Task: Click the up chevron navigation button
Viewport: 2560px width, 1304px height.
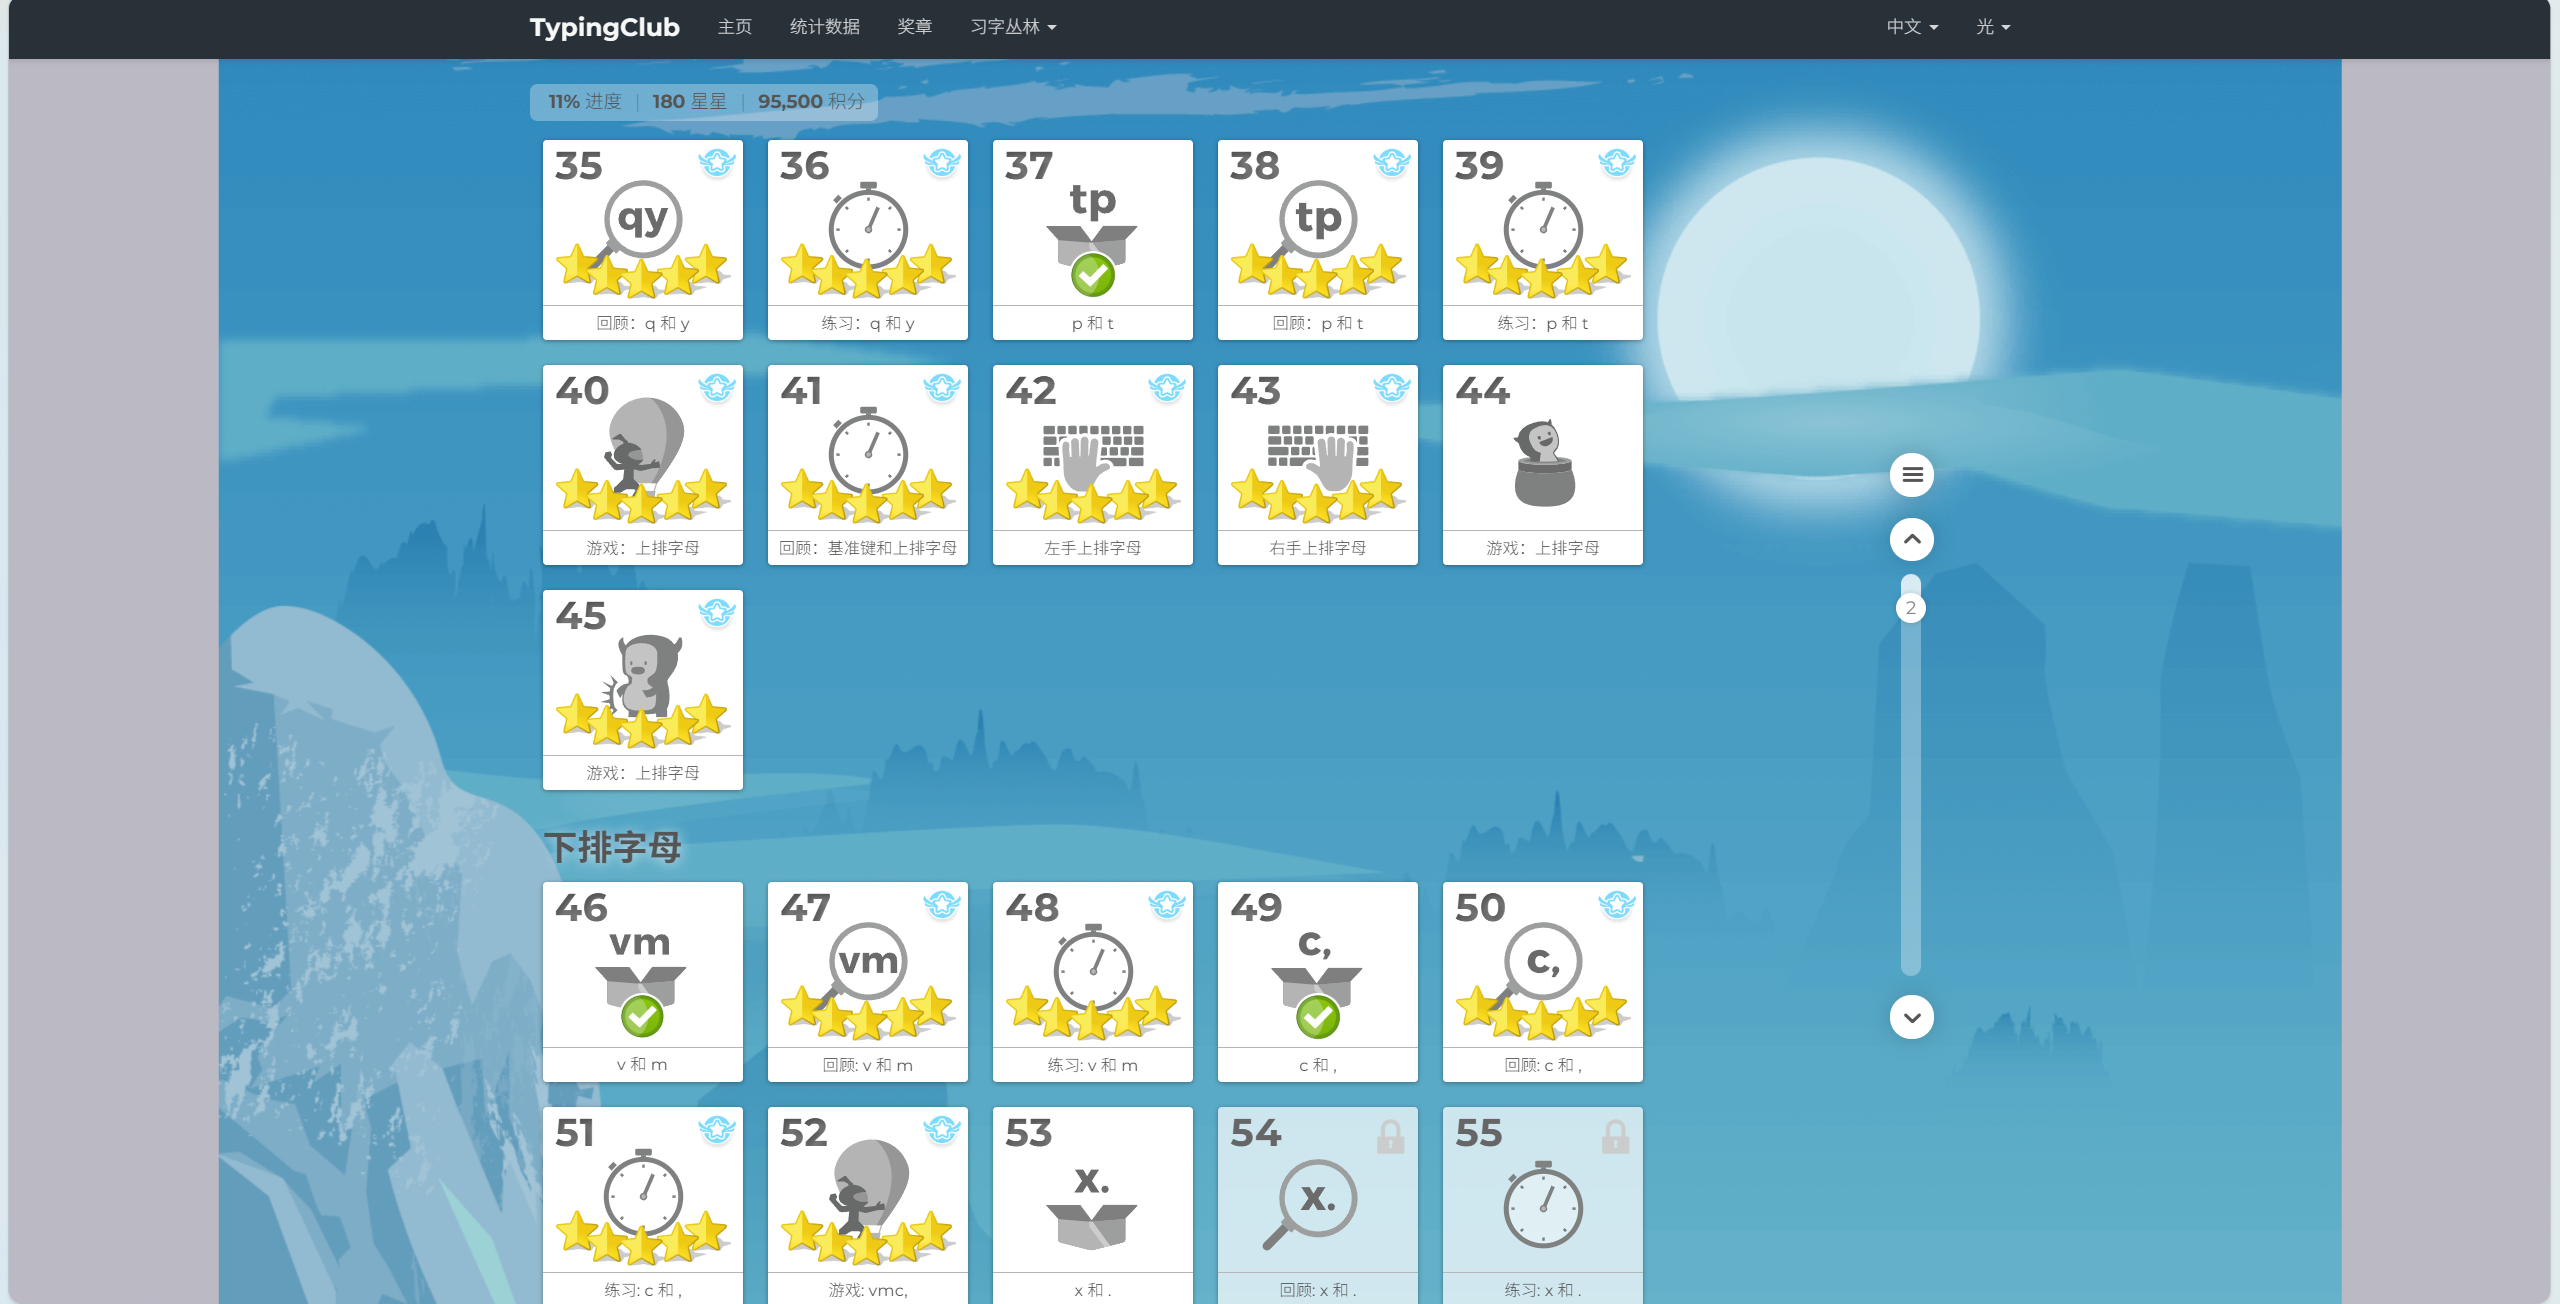Action: tap(1912, 540)
